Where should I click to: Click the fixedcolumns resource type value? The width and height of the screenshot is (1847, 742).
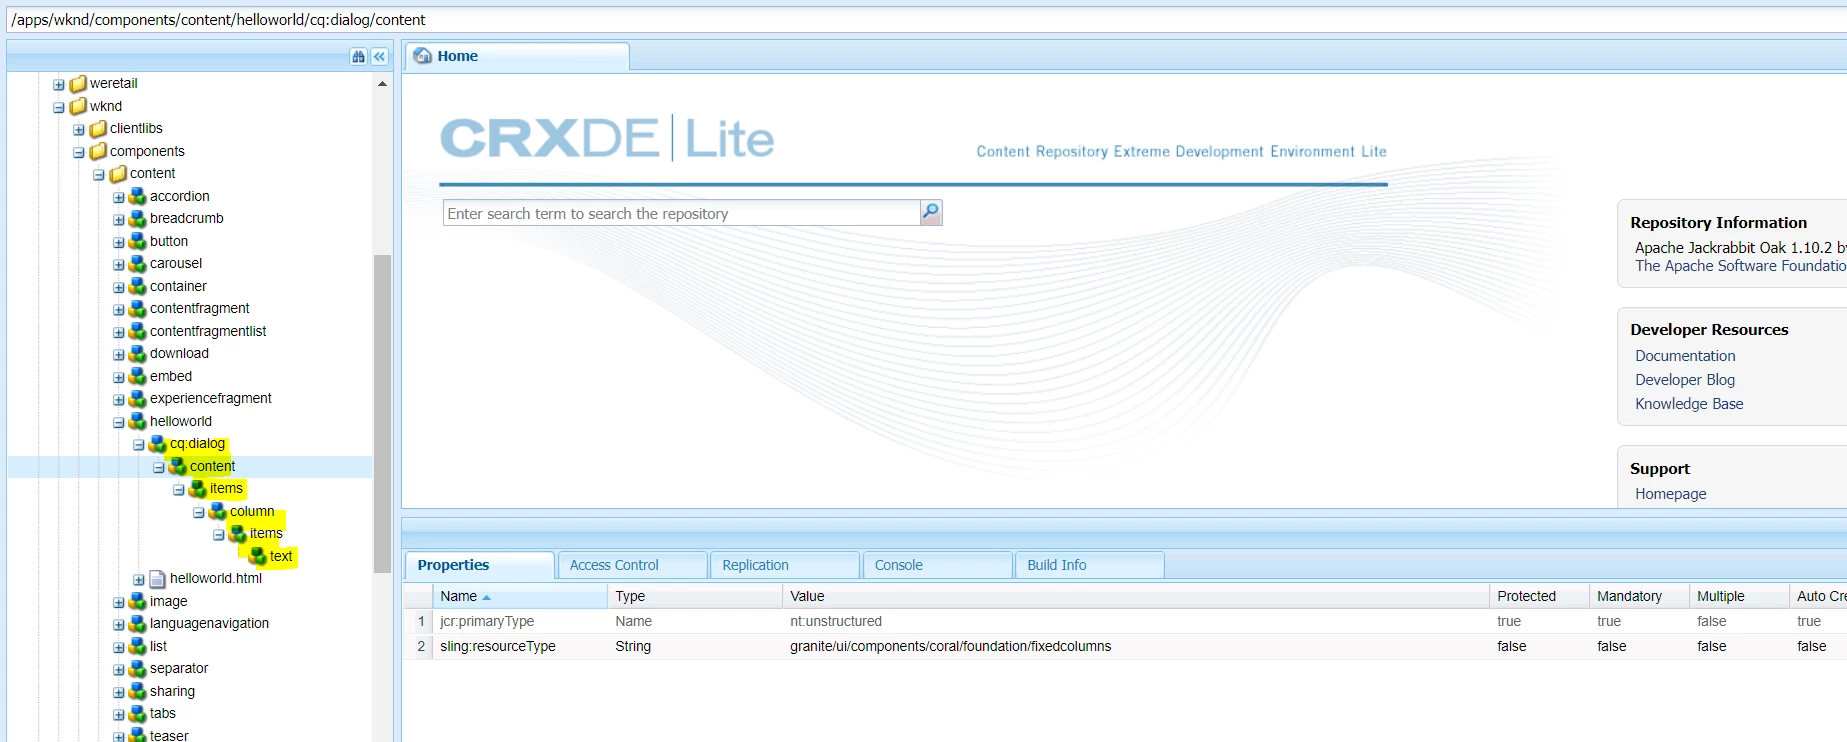950,647
